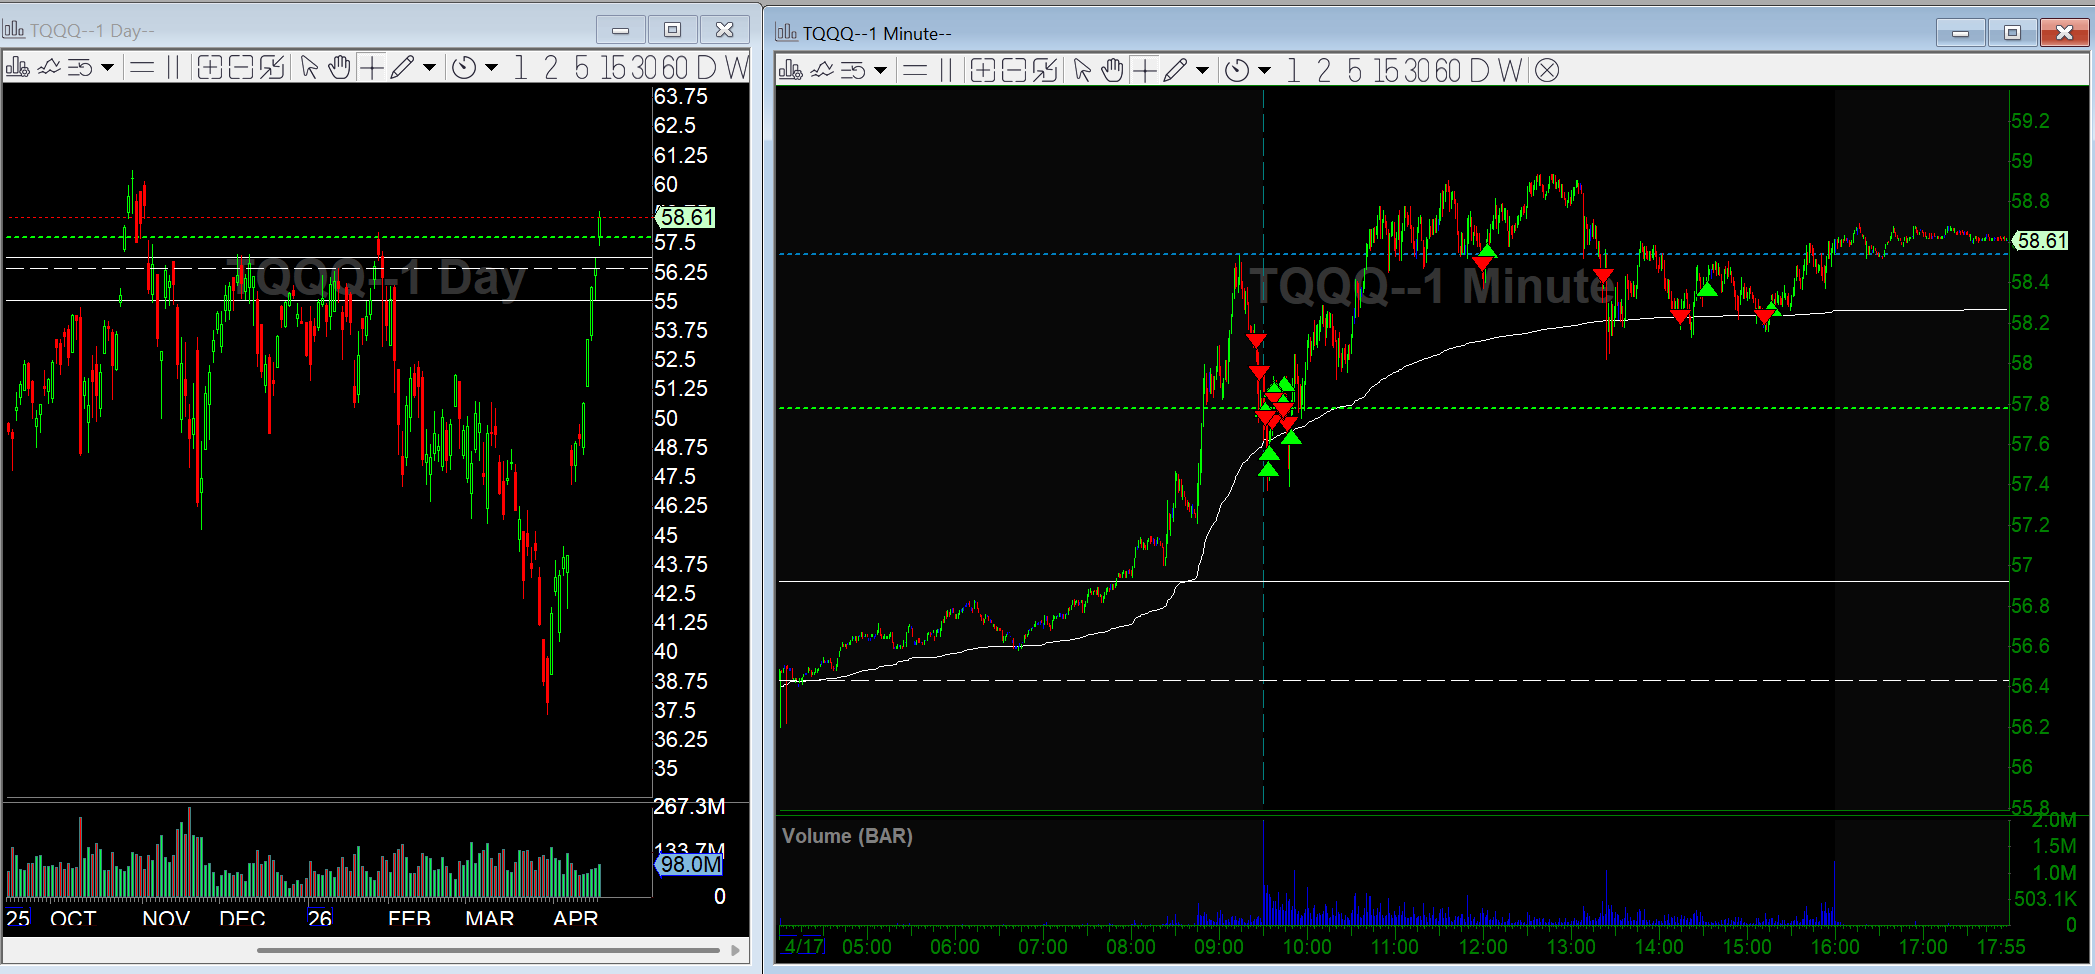Image resolution: width=2095 pixels, height=974 pixels.
Task: Switch Day chart to 60 minute interval
Action: tap(675, 68)
